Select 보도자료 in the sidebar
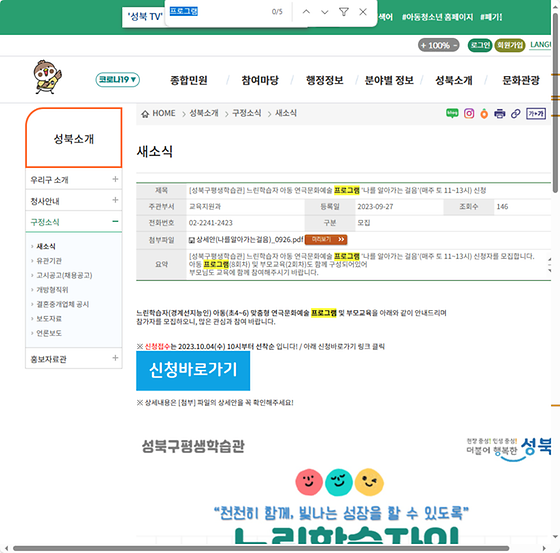The height and width of the screenshot is (553, 560). 49,318
